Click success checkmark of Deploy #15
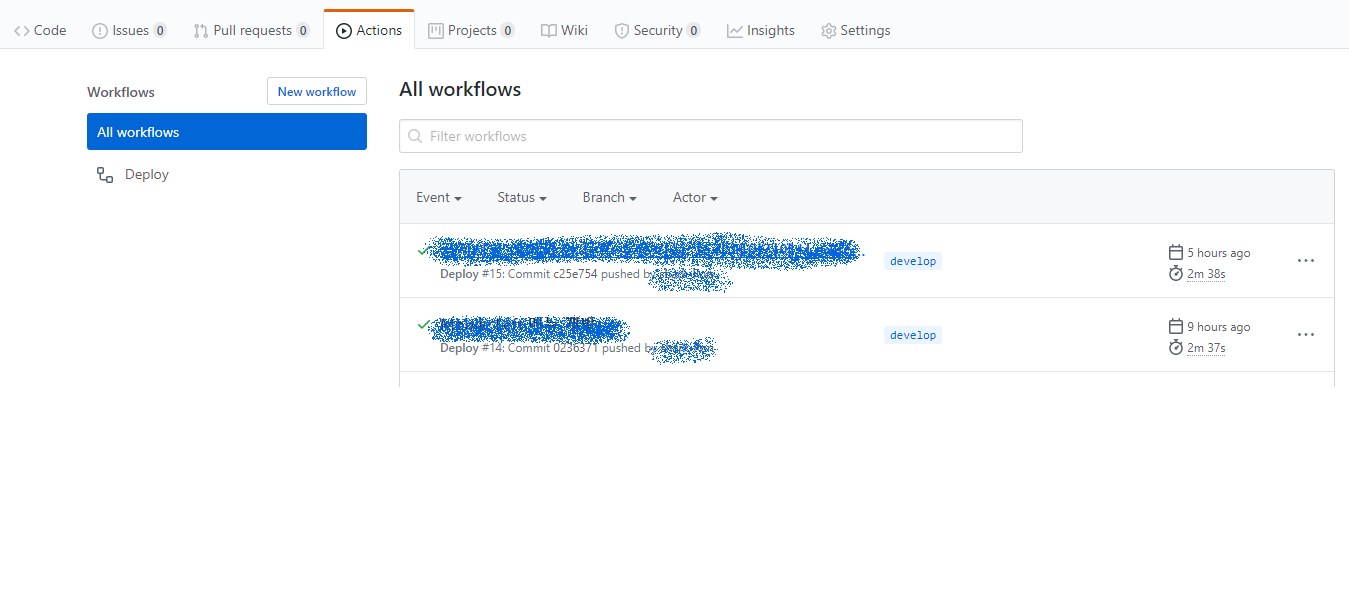Screen dimensions: 1349x600 (x=424, y=250)
